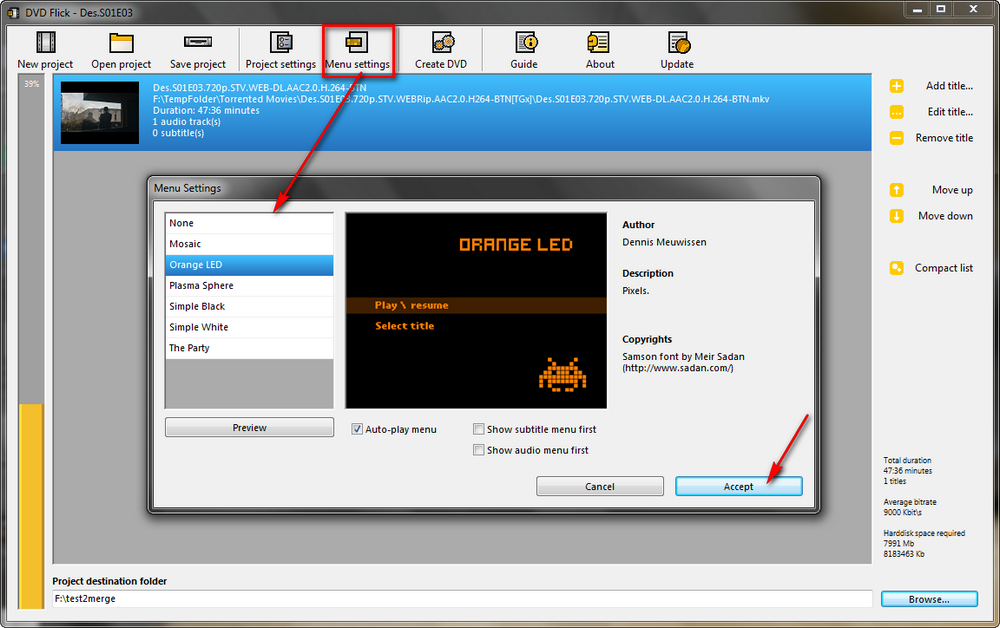This screenshot has height=628, width=1000.
Task: Click the Preview button
Action: (x=249, y=428)
